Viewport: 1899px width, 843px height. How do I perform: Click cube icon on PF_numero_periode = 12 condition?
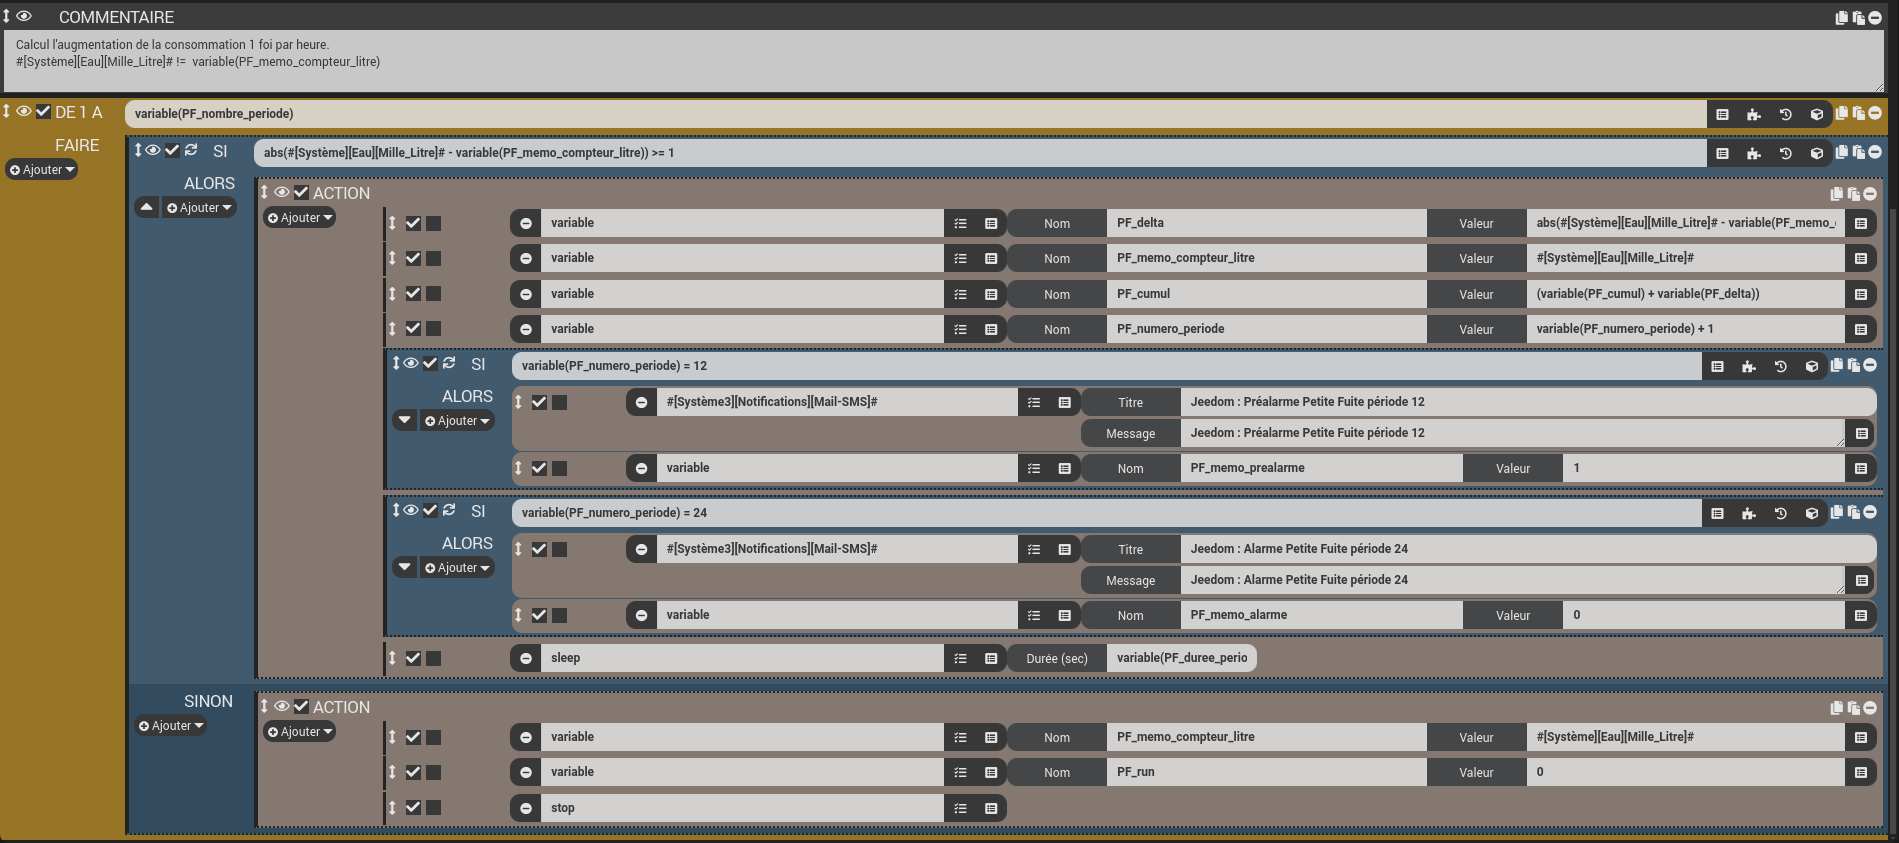click(x=1811, y=367)
